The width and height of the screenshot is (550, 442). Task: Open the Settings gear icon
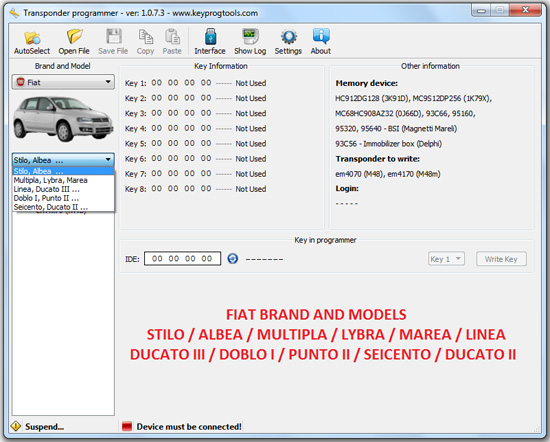[x=288, y=42]
